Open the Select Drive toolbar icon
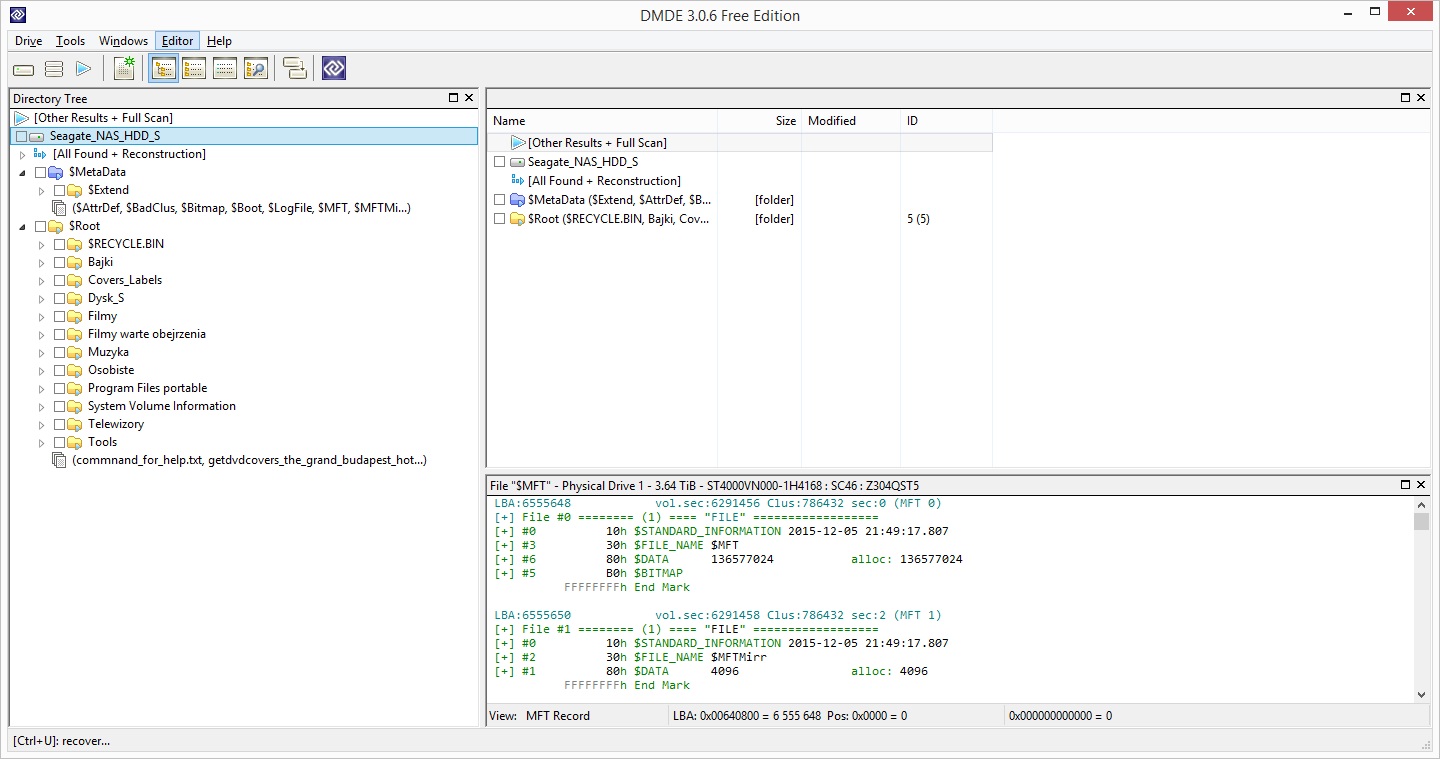 [23, 69]
